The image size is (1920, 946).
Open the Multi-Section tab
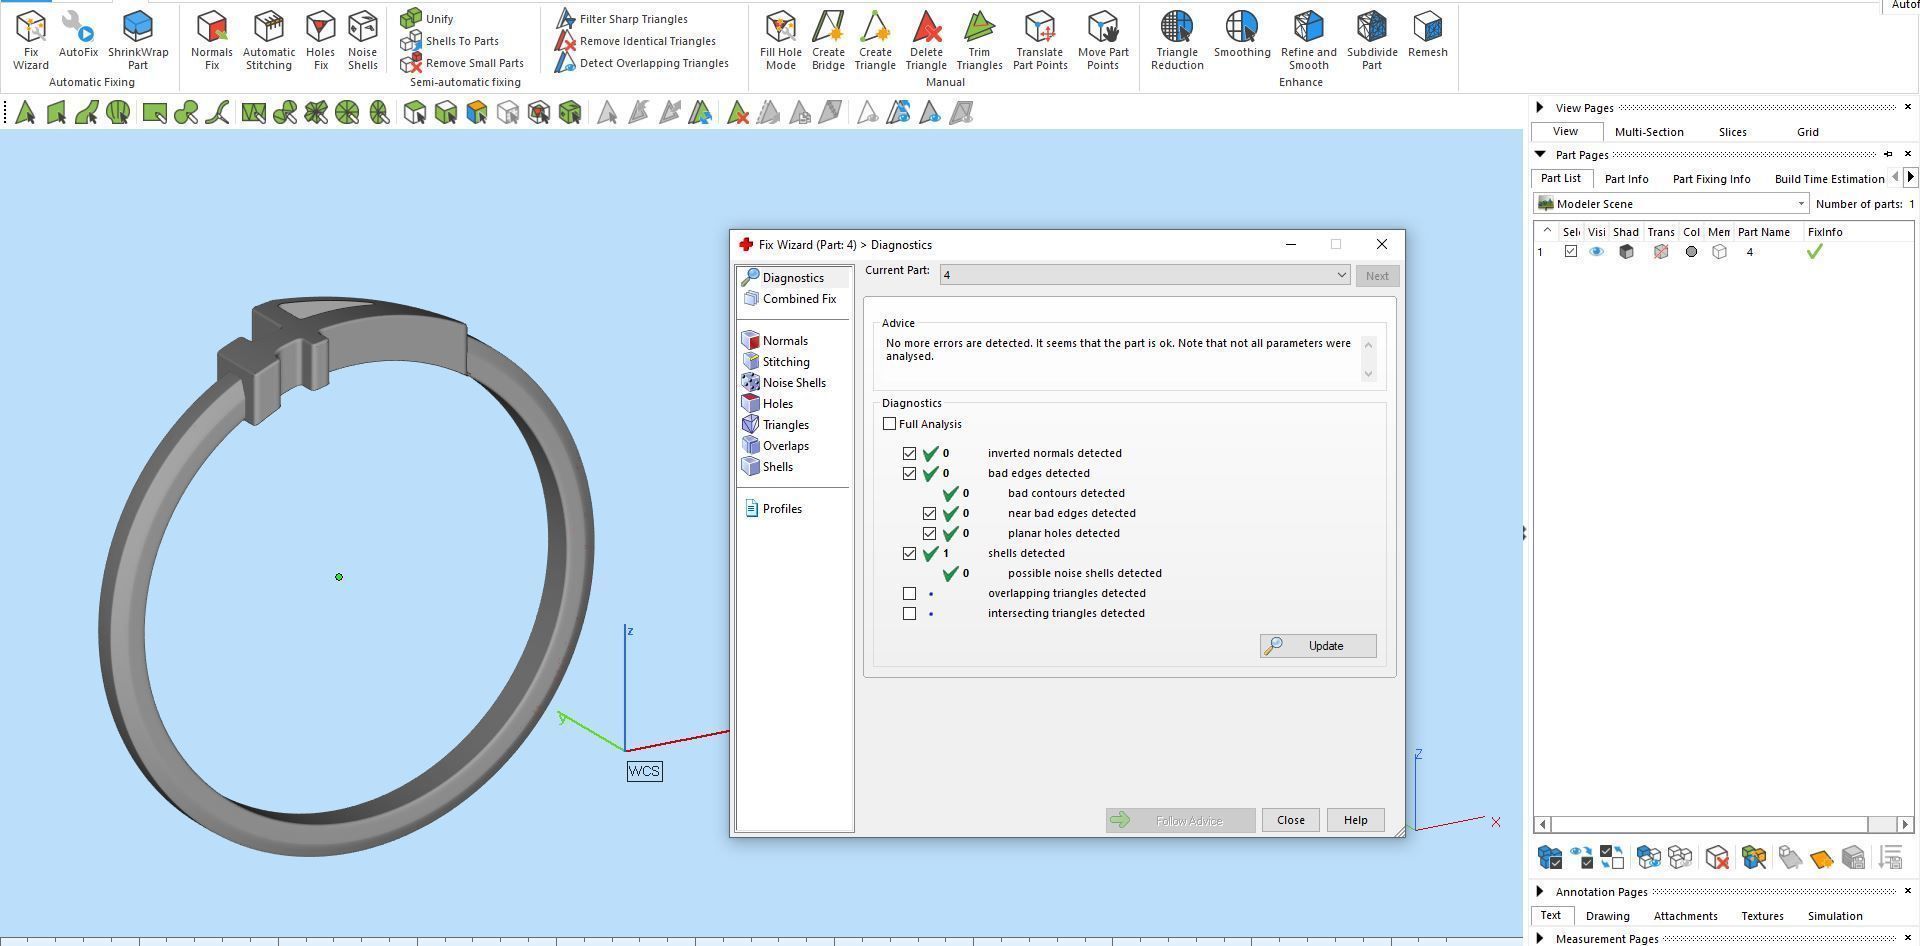[x=1649, y=132]
